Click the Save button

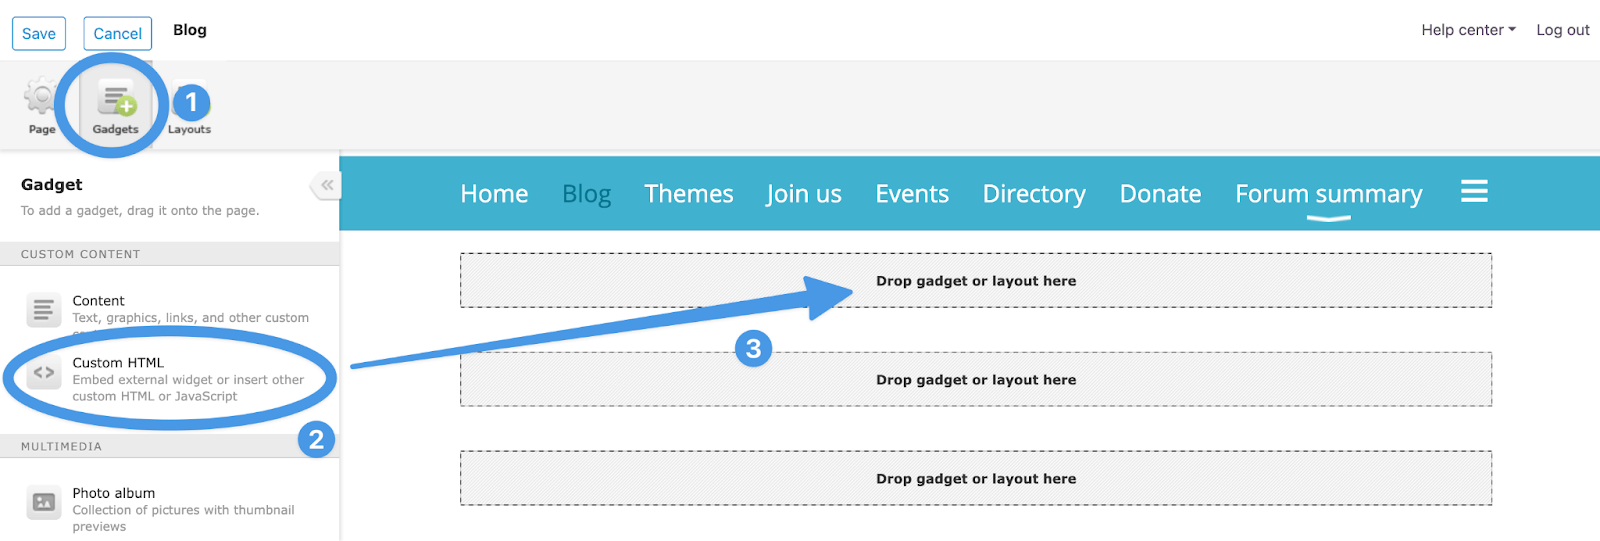[39, 33]
